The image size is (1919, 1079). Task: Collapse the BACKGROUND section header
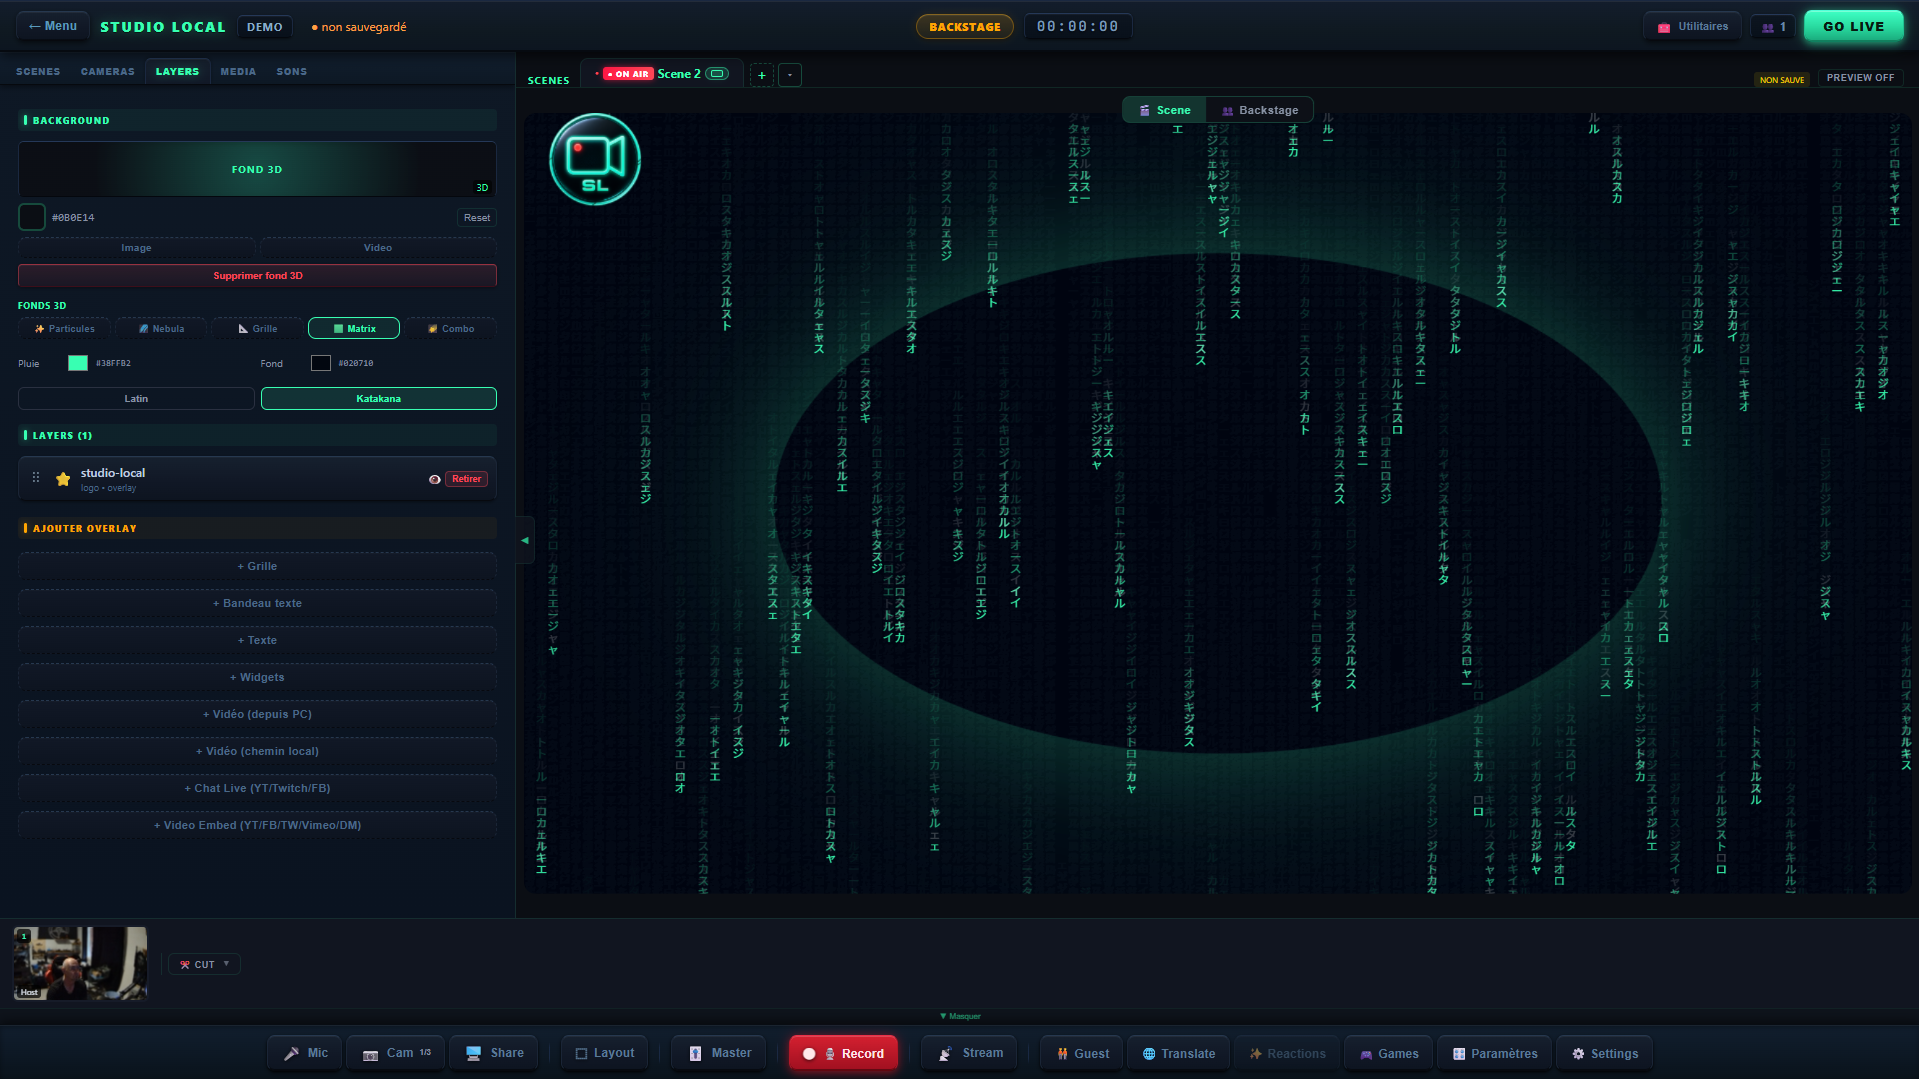[257, 120]
